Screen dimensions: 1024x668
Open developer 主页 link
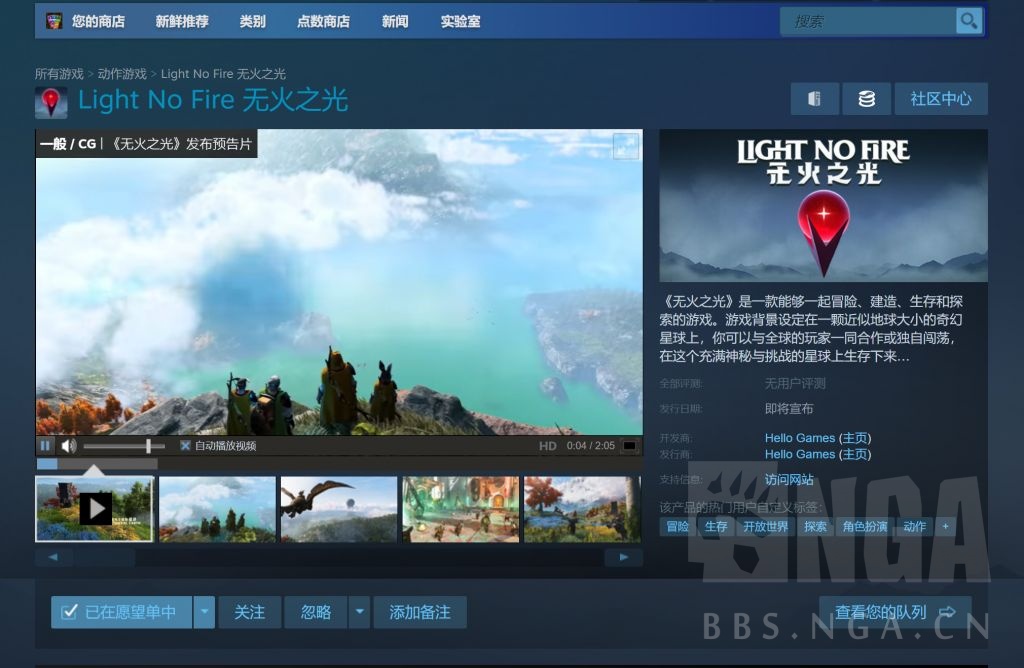(855, 437)
